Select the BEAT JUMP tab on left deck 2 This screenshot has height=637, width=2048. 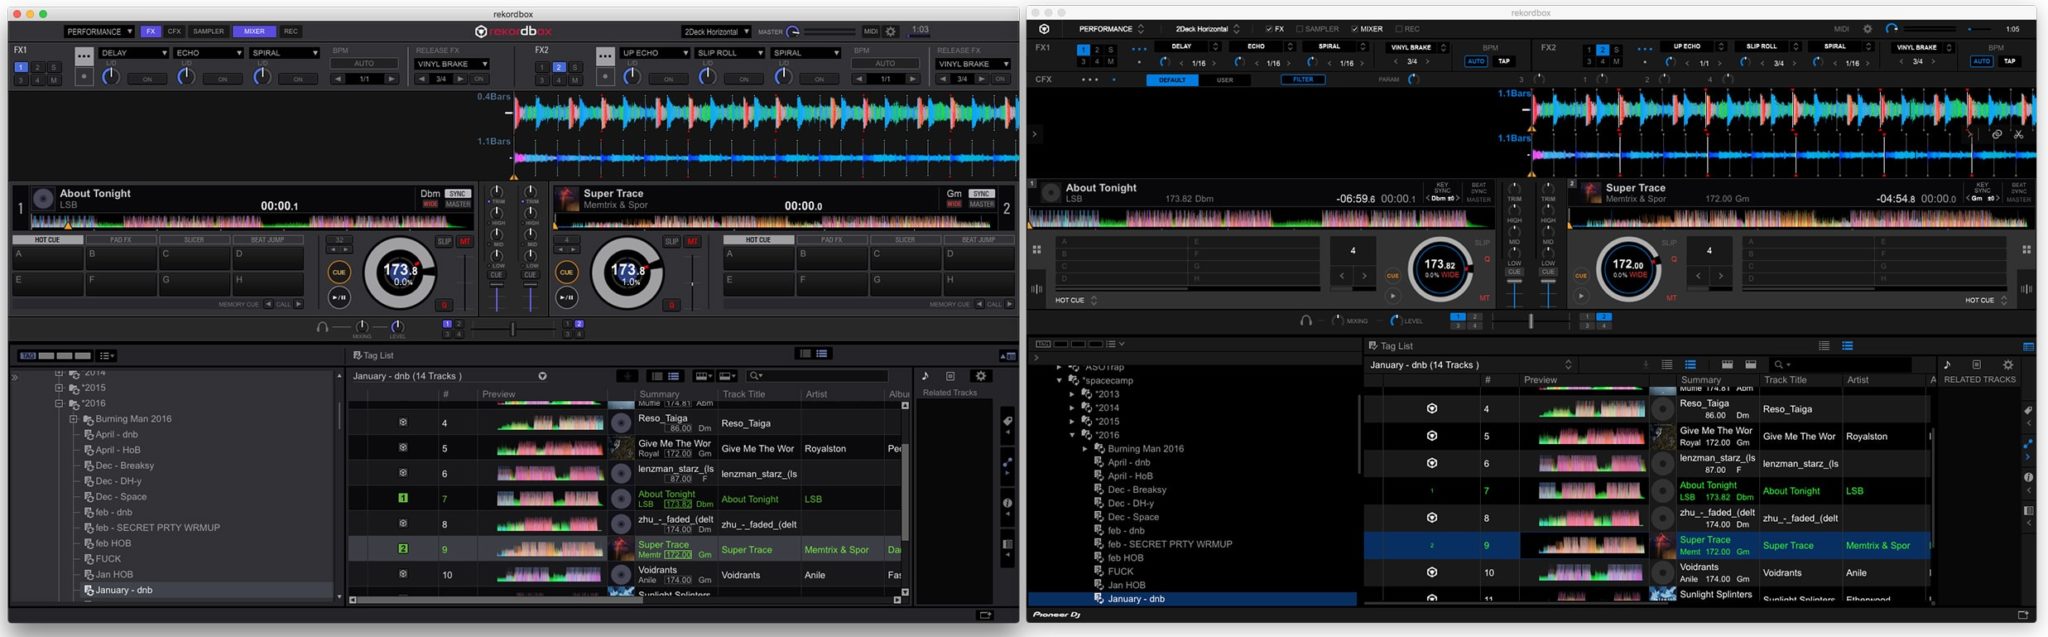(x=978, y=240)
